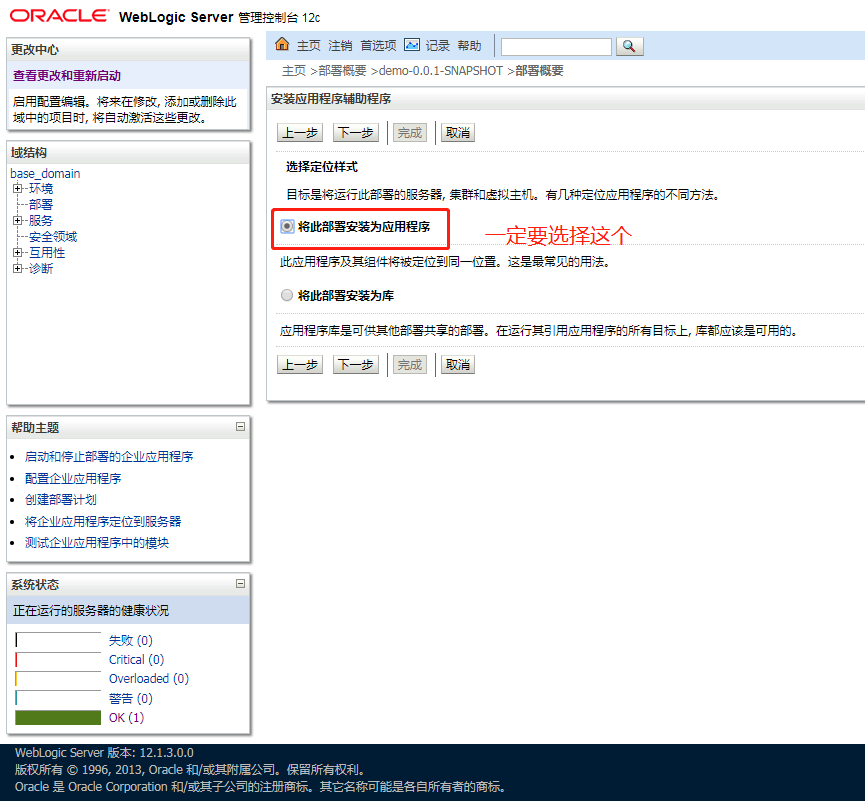The height and width of the screenshot is (810, 865).
Task: Click 记录 in the toolbar
Action: pos(437,46)
